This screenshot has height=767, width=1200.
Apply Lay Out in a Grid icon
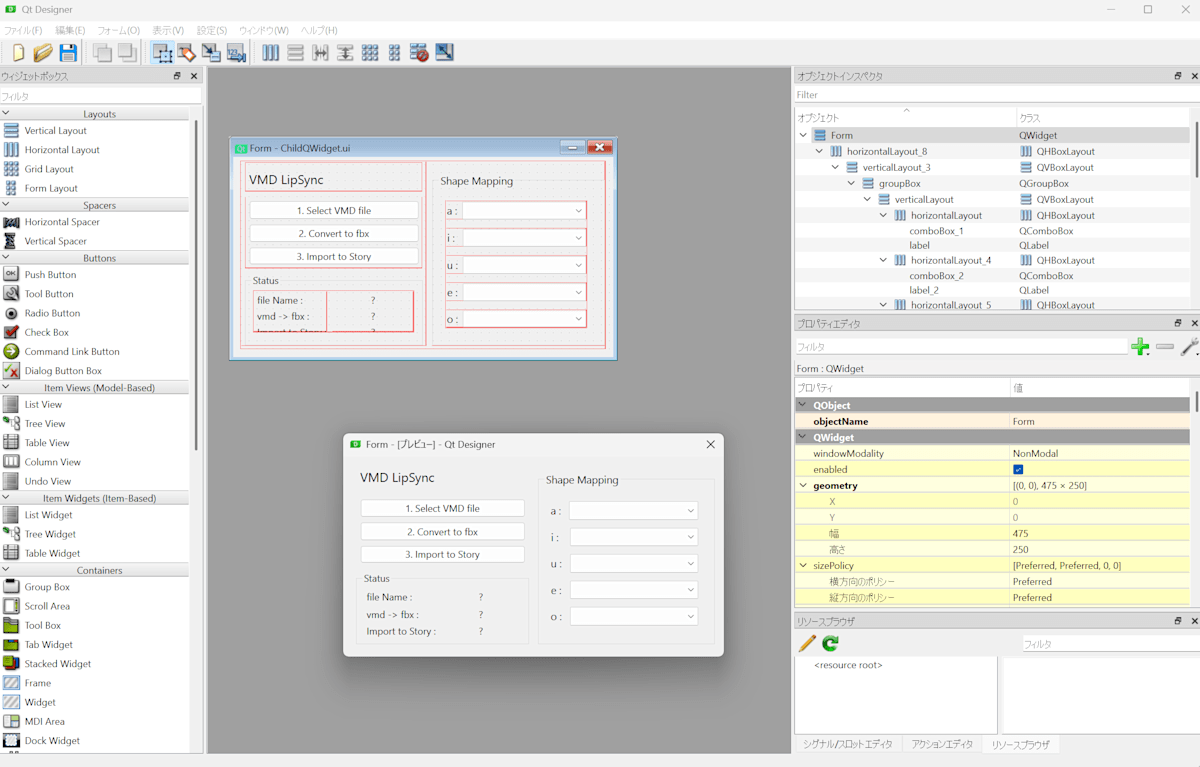(x=370, y=53)
